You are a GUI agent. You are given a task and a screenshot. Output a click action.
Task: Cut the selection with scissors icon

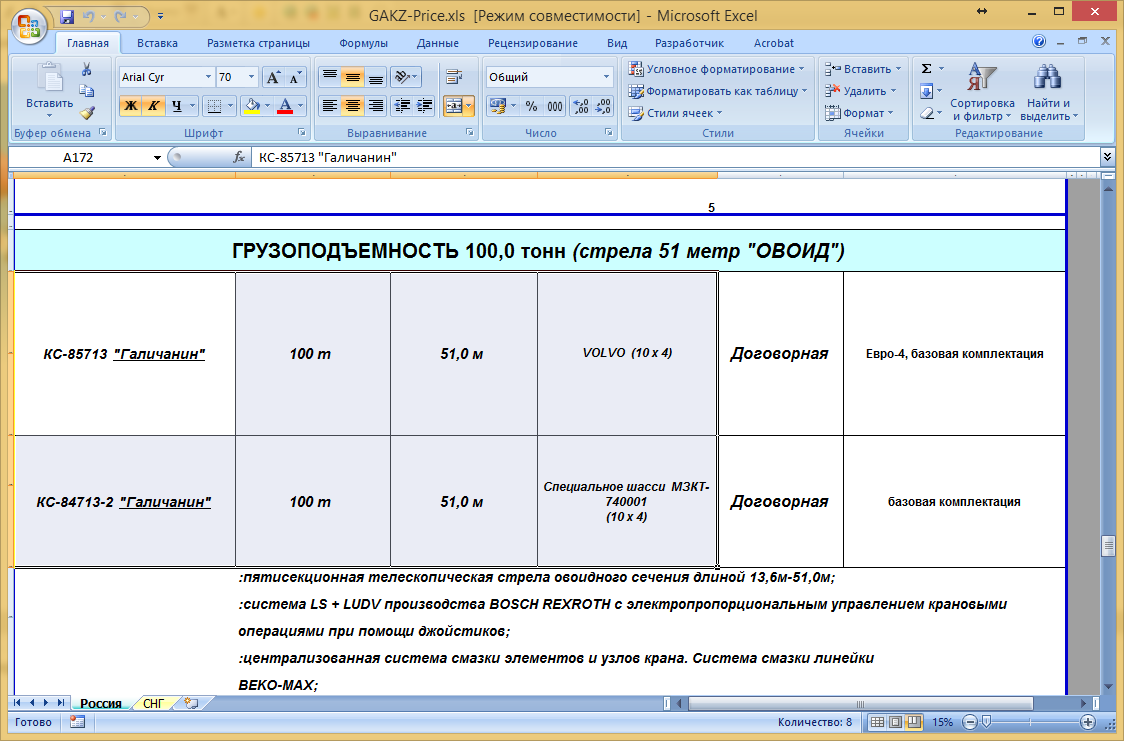pos(87,70)
